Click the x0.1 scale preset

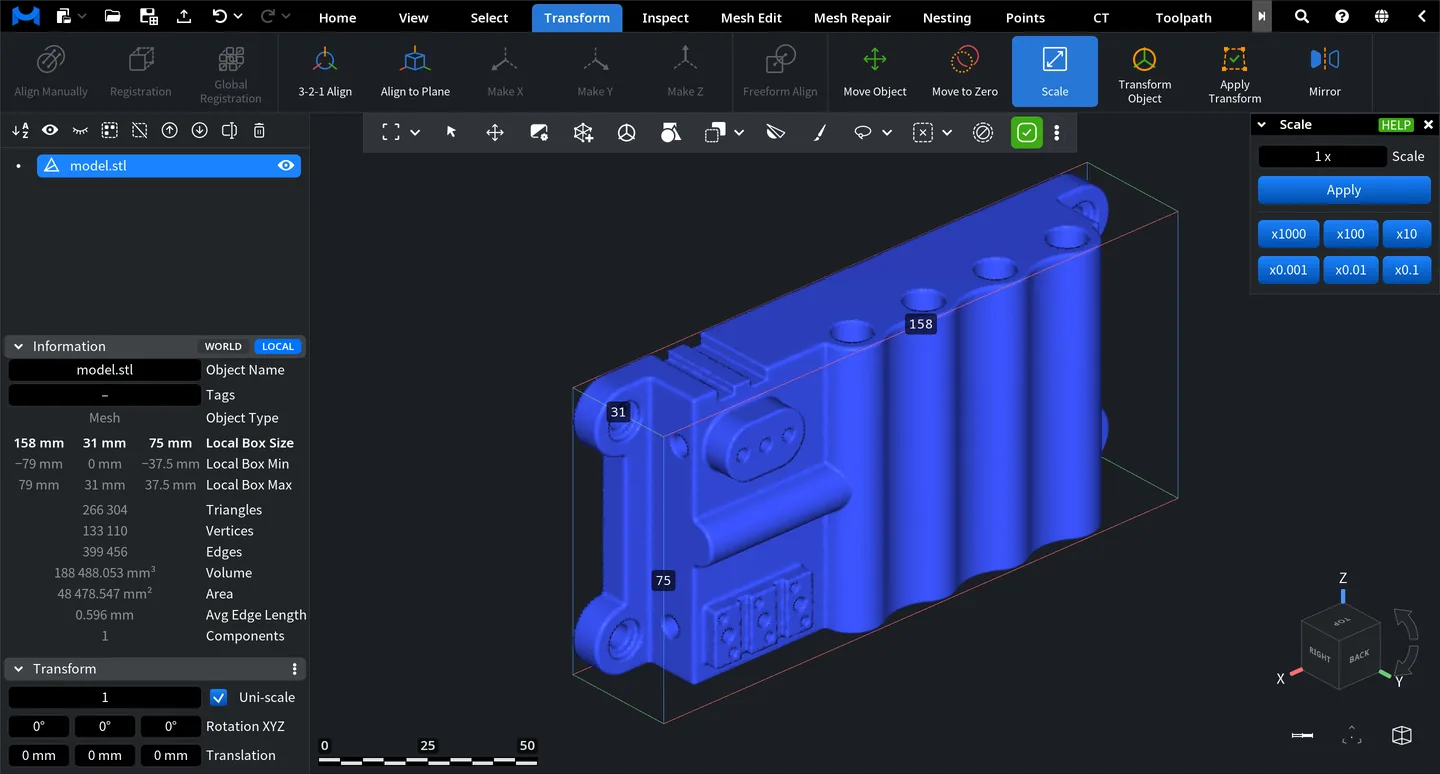pyautogui.click(x=1406, y=270)
